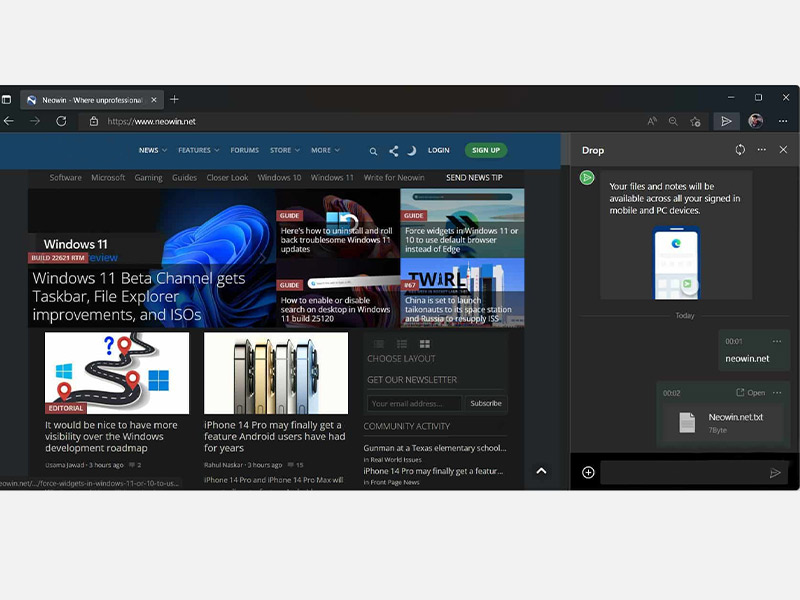The width and height of the screenshot is (800, 600).
Task: Refresh the Drop panel
Action: (x=740, y=150)
